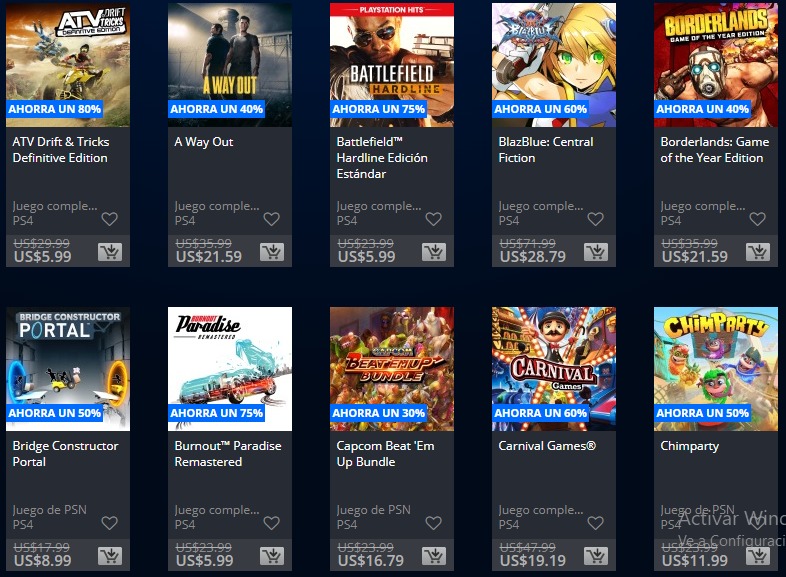Add Bridge Constructor Portal to cart

point(110,556)
